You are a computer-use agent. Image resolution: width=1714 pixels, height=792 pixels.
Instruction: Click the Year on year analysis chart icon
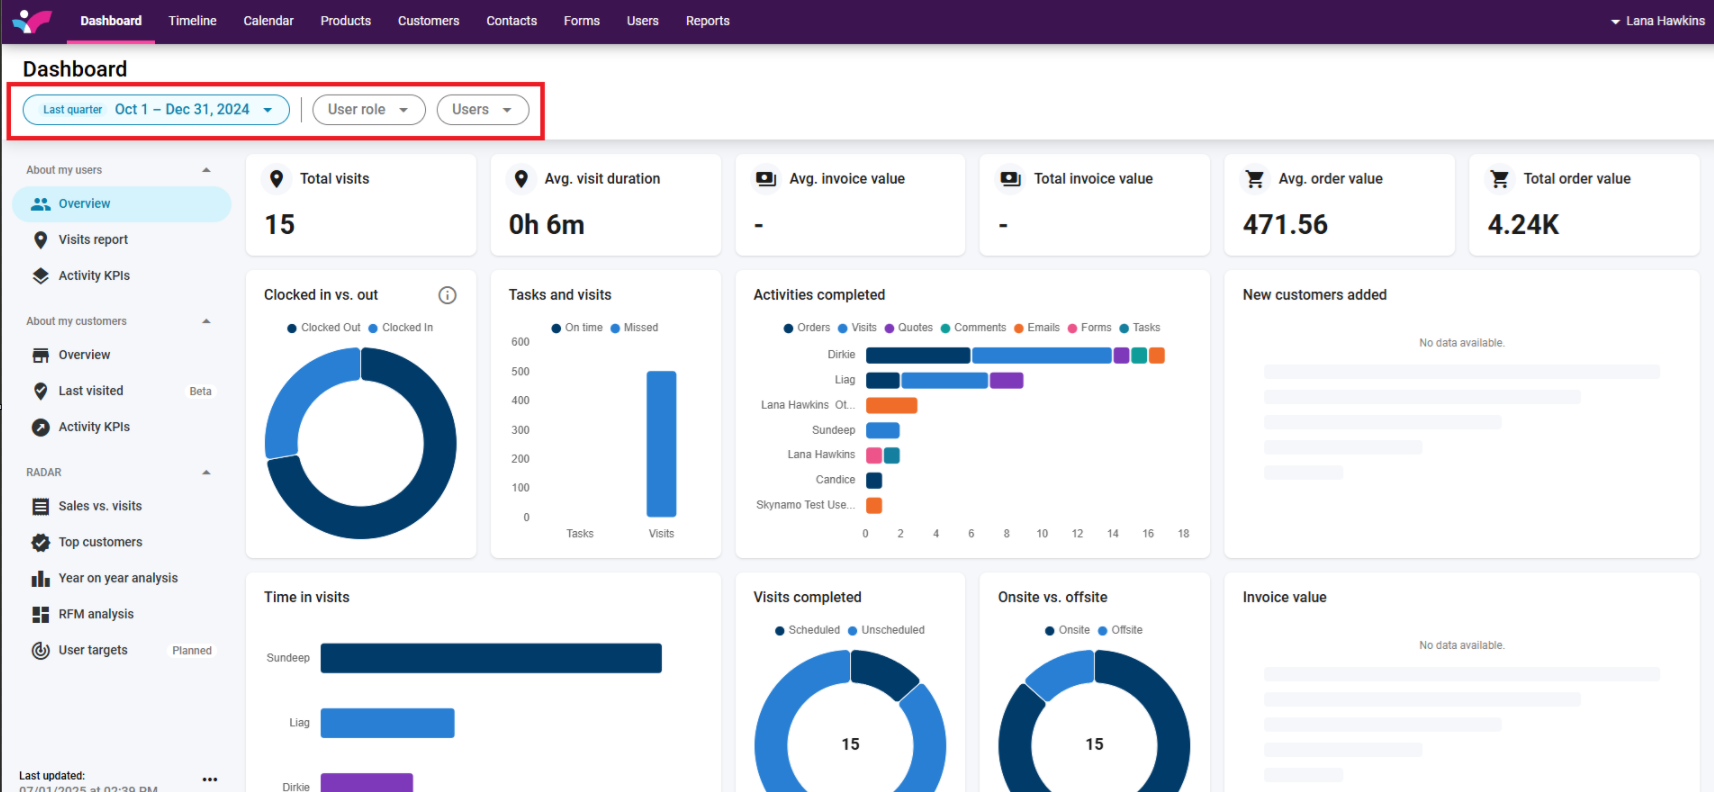(x=41, y=579)
